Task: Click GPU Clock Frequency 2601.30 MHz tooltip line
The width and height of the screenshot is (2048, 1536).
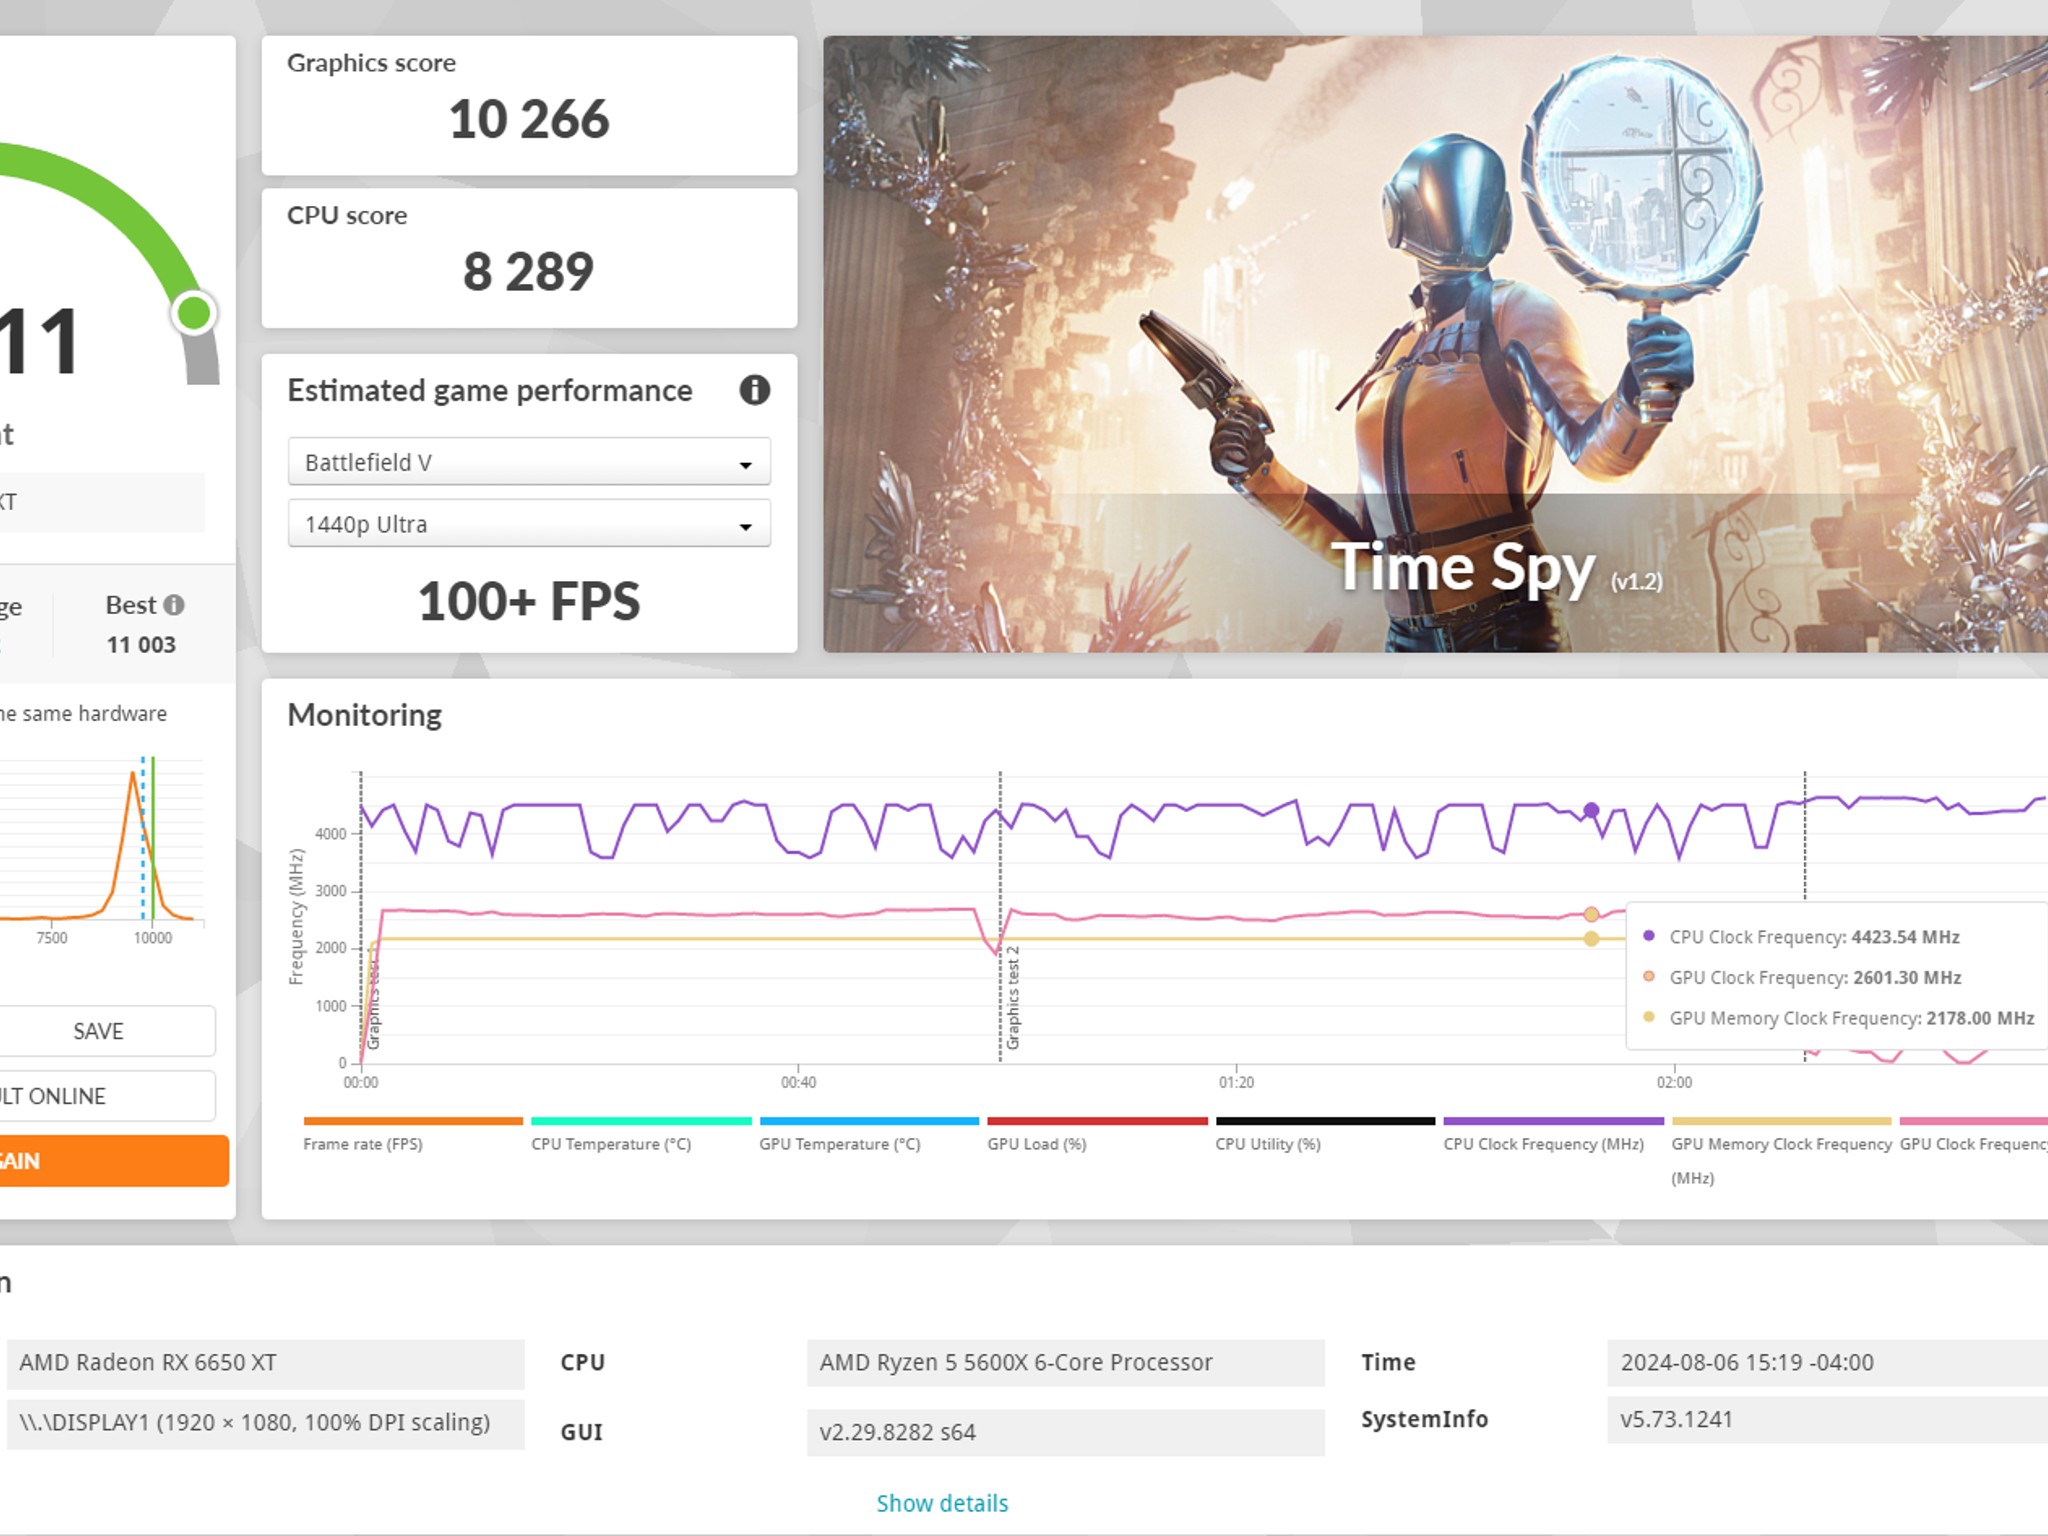Action: [1802, 977]
